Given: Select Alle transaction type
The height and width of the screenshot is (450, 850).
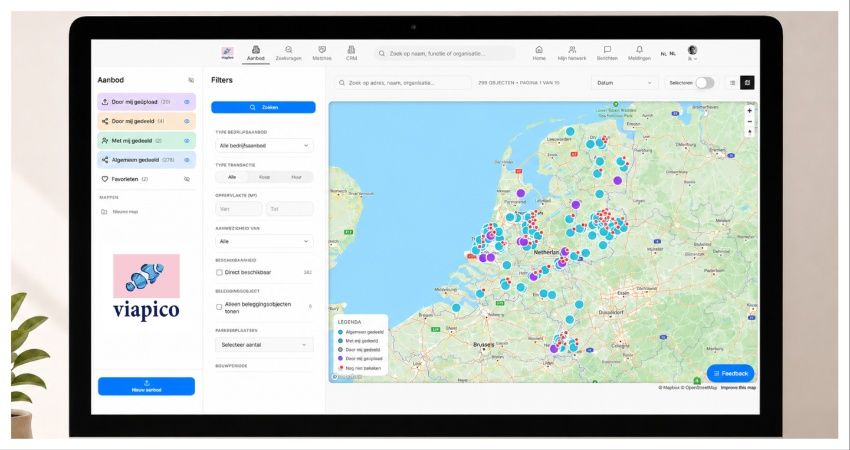Looking at the screenshot, I should pyautogui.click(x=231, y=177).
